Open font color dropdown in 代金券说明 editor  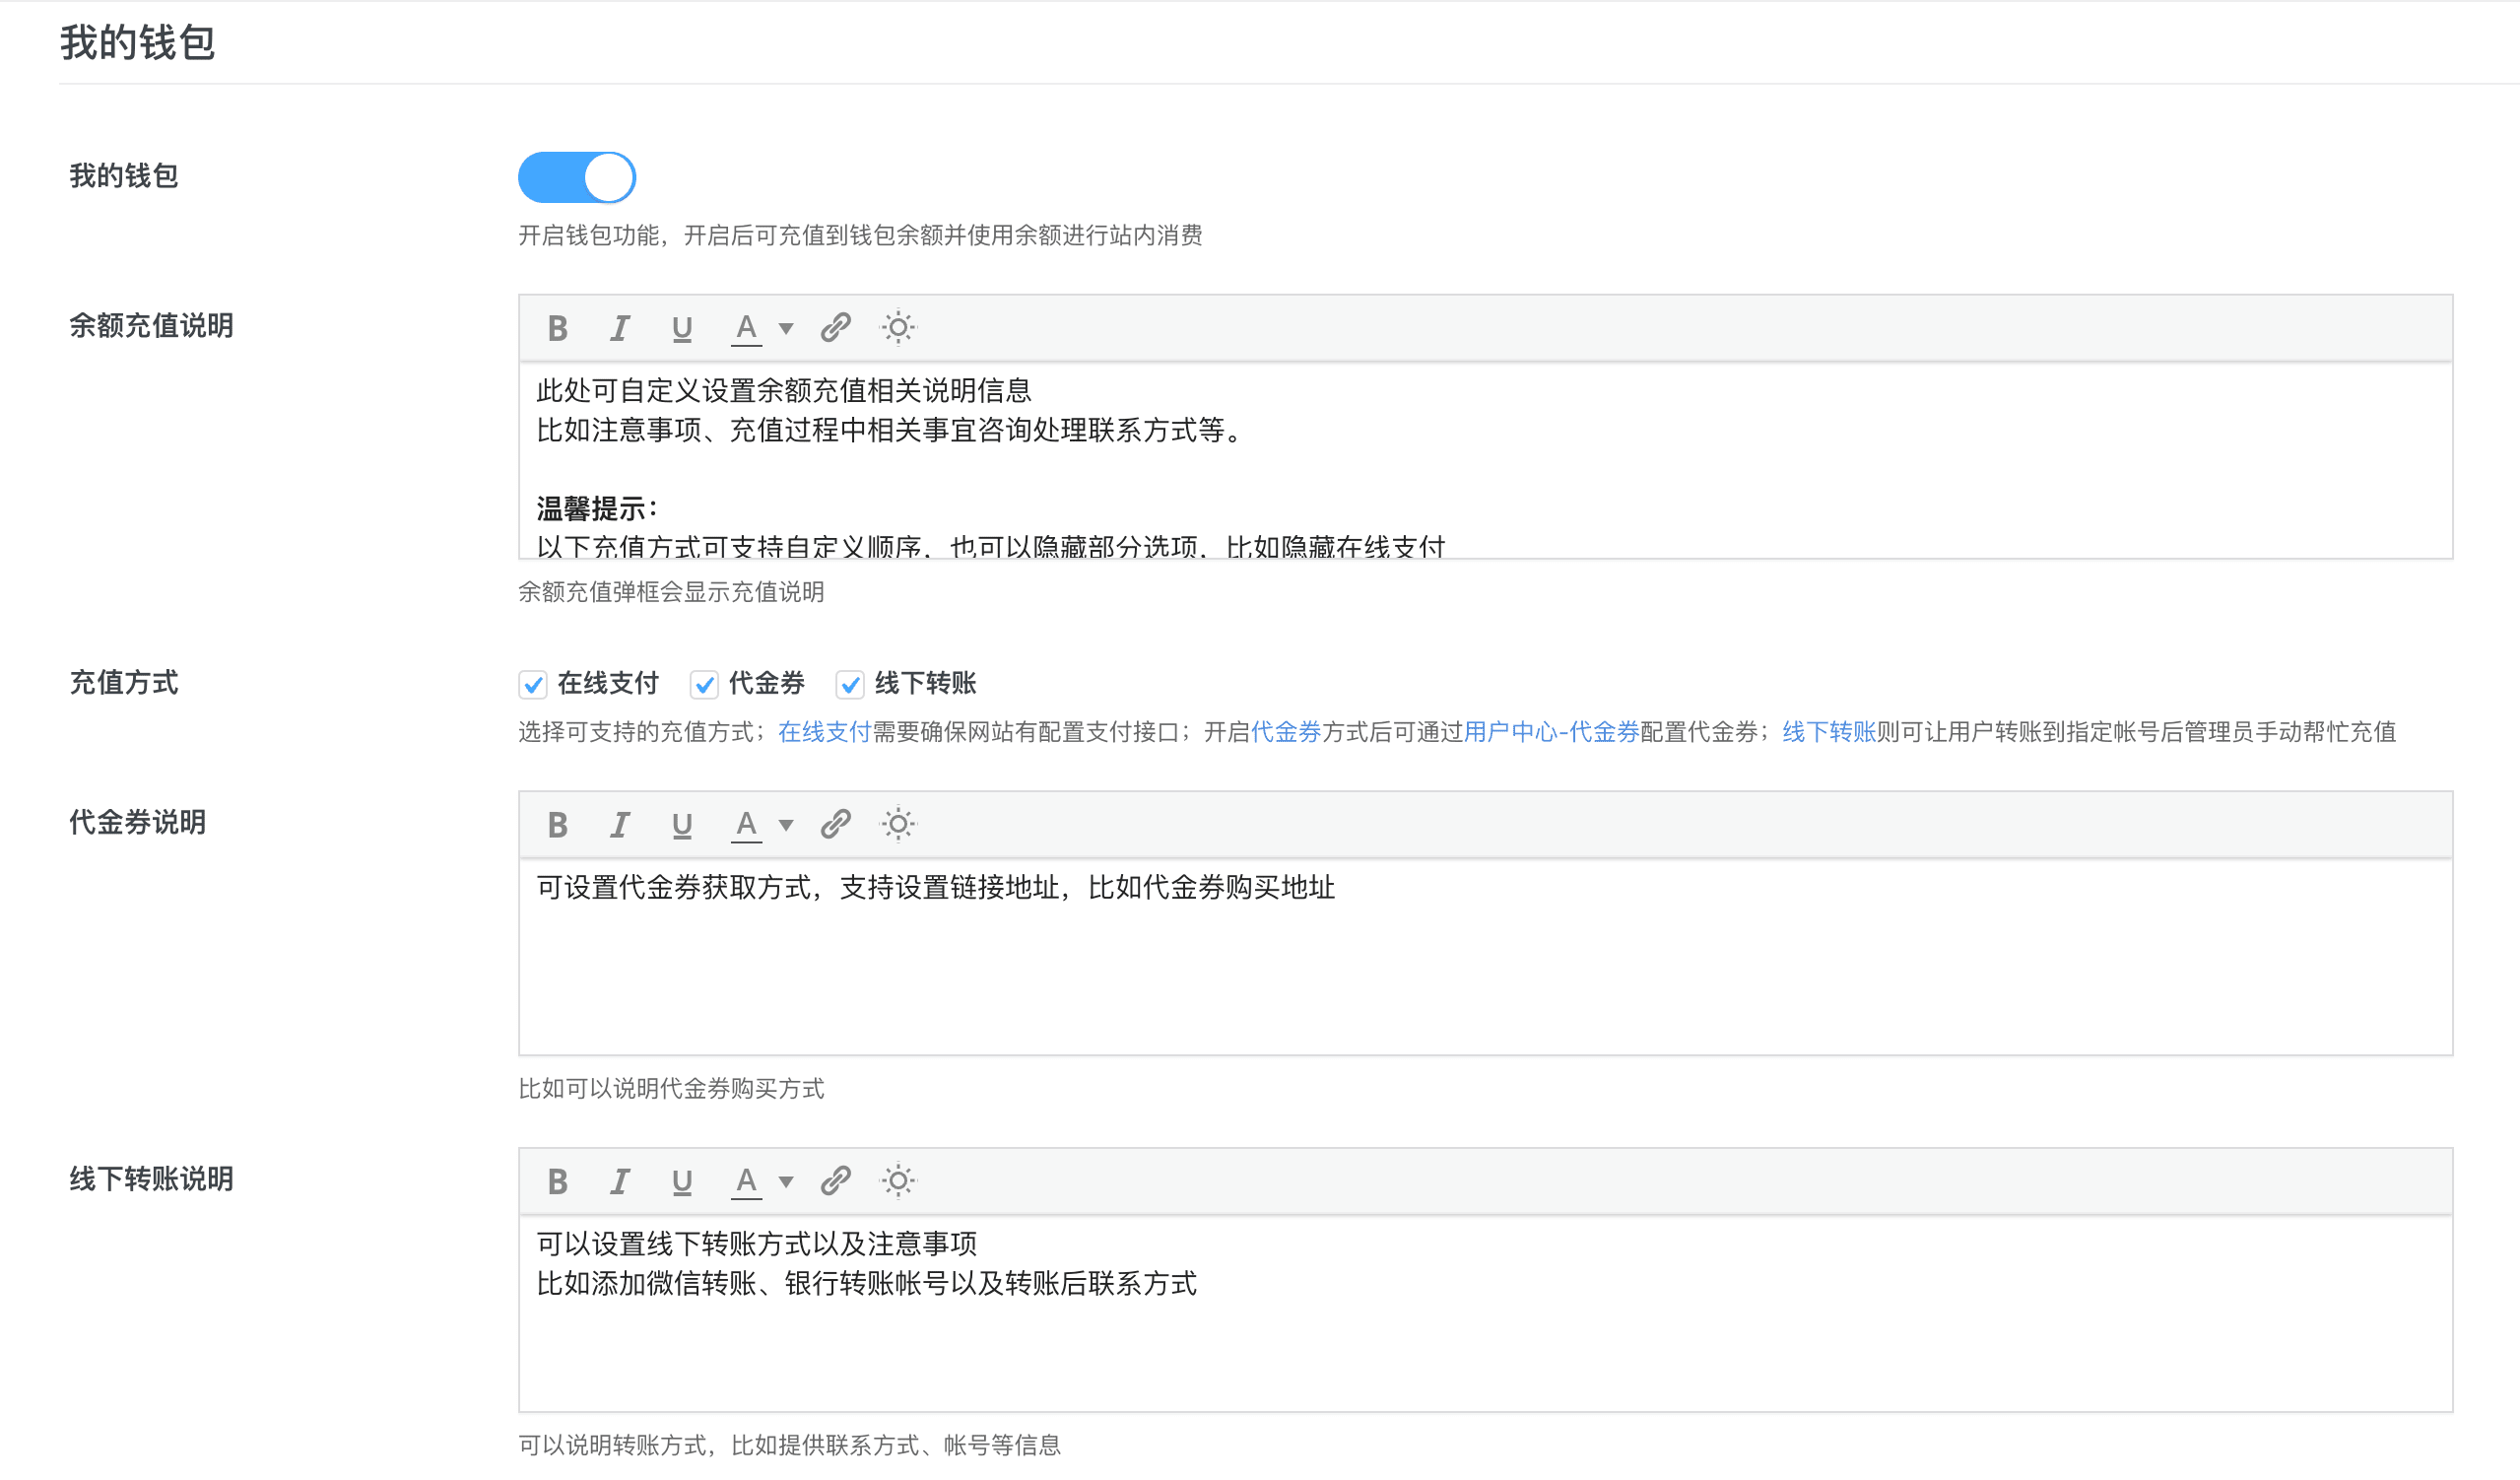click(x=786, y=826)
